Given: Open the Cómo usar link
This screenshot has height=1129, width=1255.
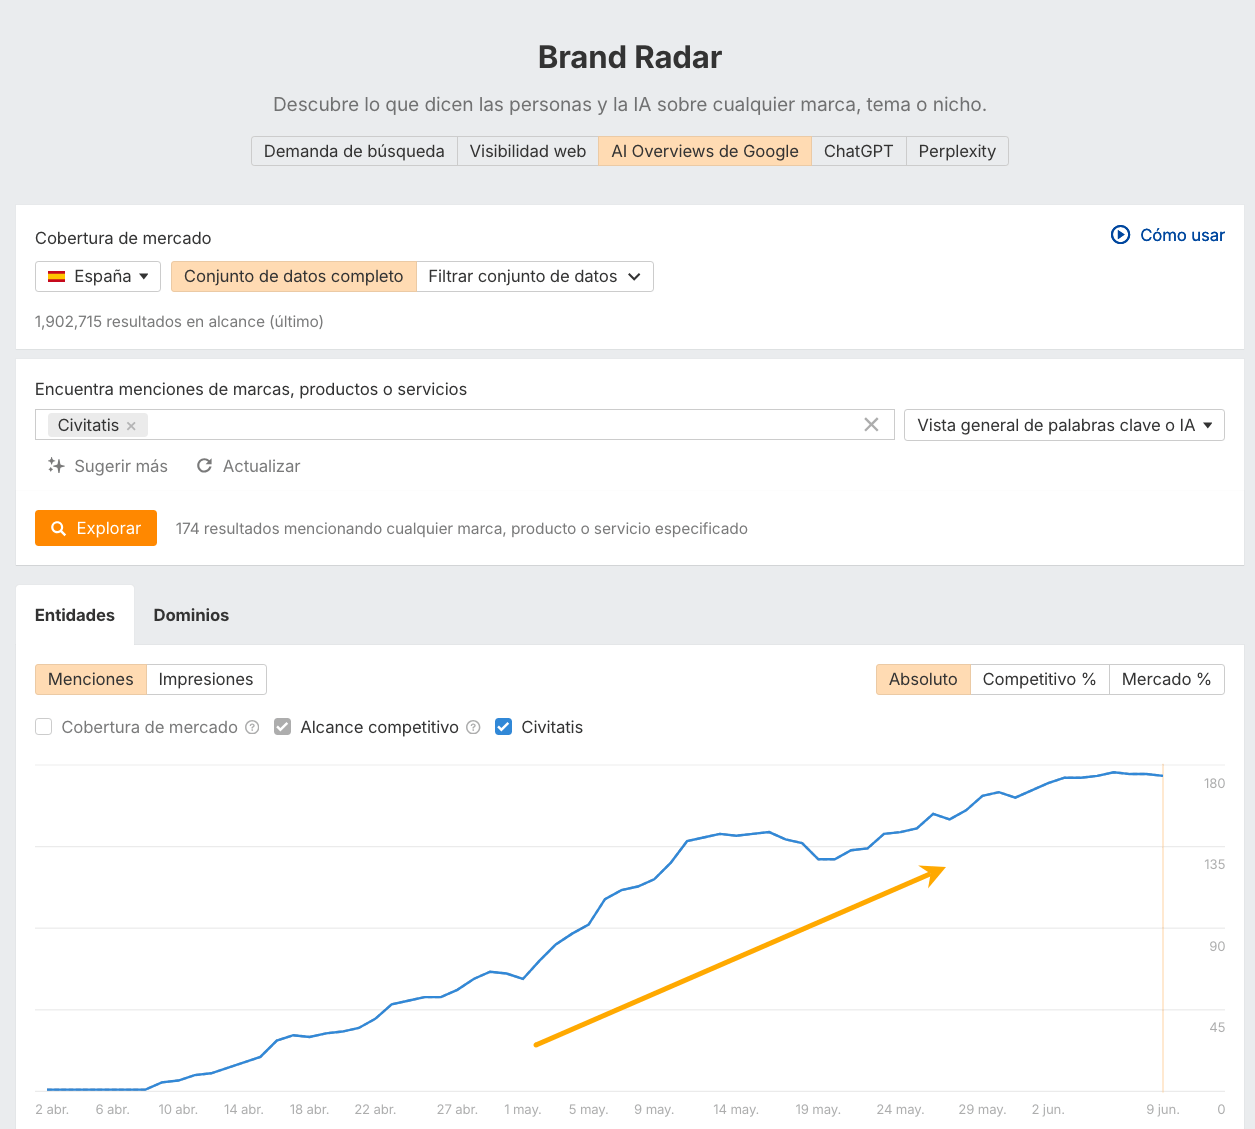Looking at the screenshot, I should tap(1182, 235).
